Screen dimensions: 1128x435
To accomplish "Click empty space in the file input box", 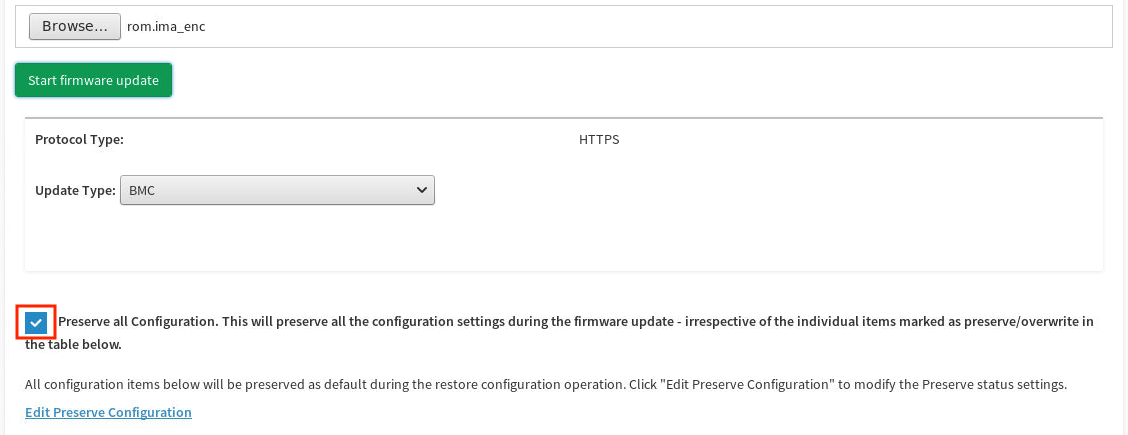I will [650, 27].
